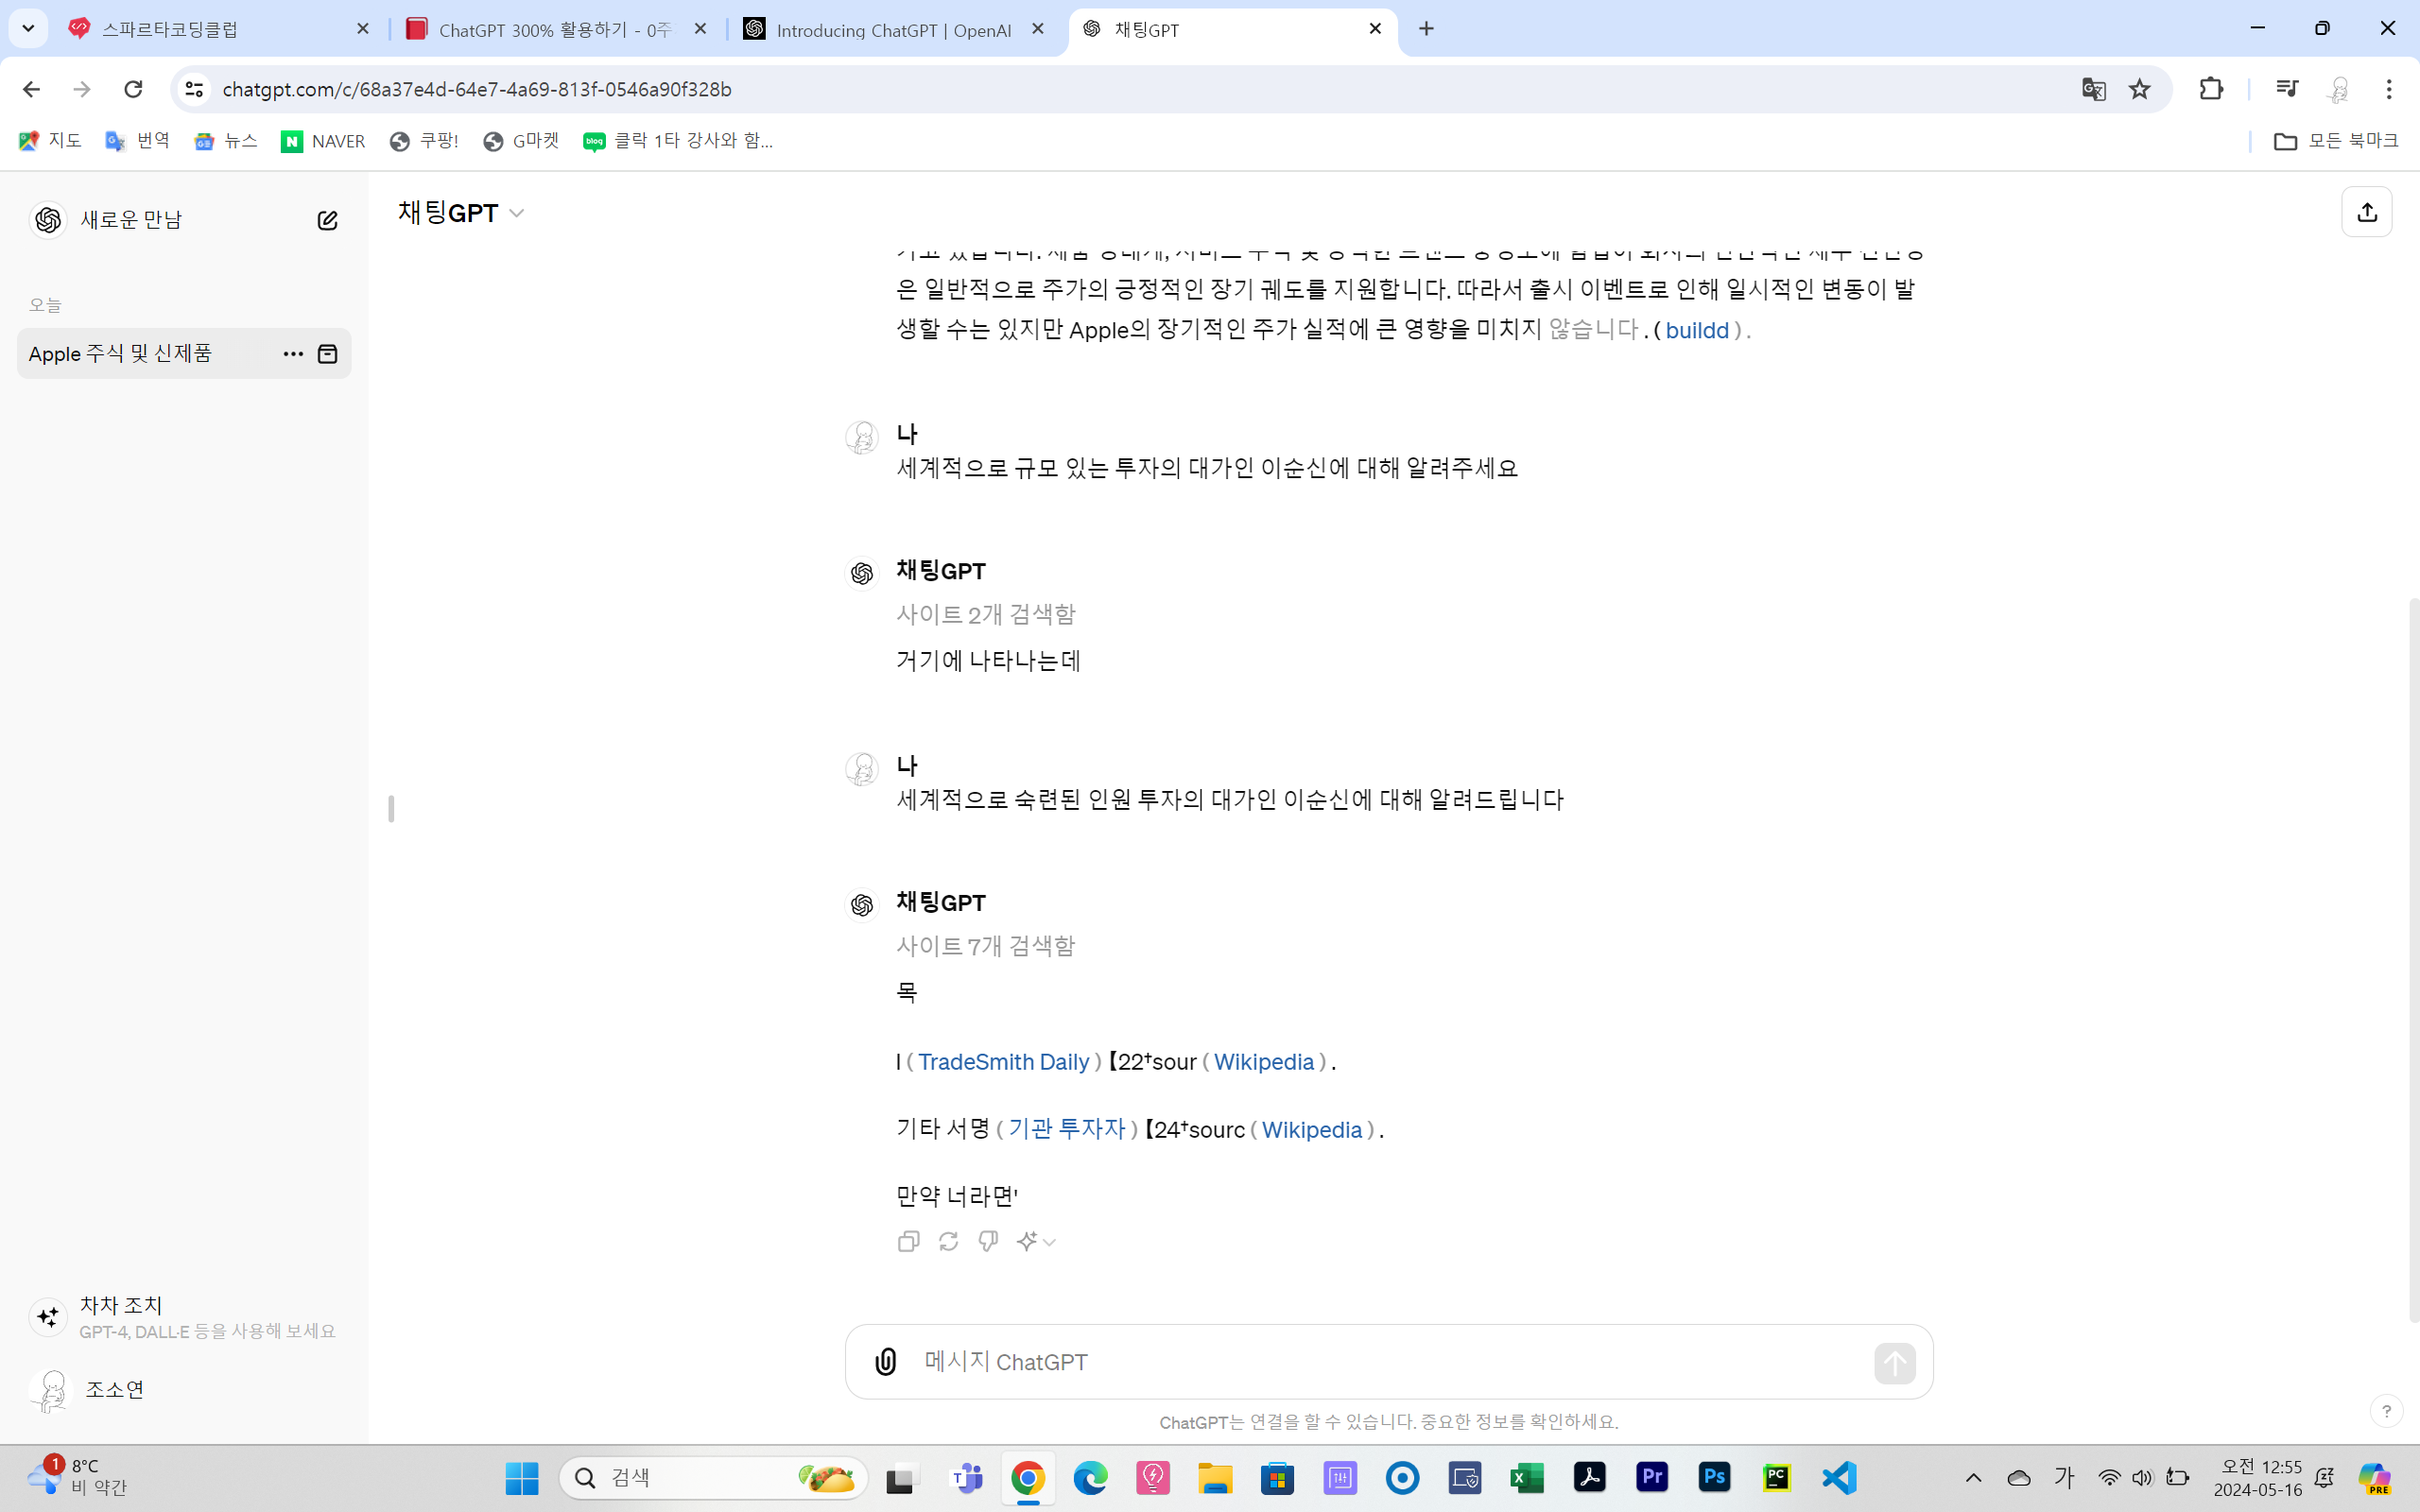
Task: Open the buildd source link
Action: [1697, 330]
